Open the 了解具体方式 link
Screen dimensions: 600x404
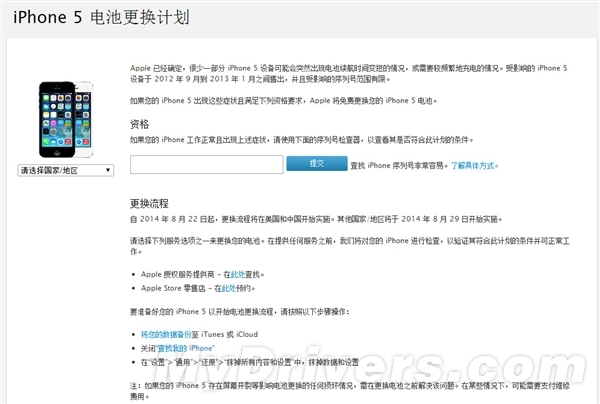click(474, 166)
